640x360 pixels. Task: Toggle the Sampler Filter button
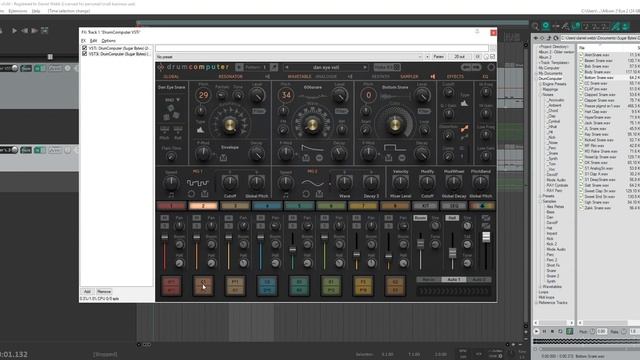coord(424,111)
